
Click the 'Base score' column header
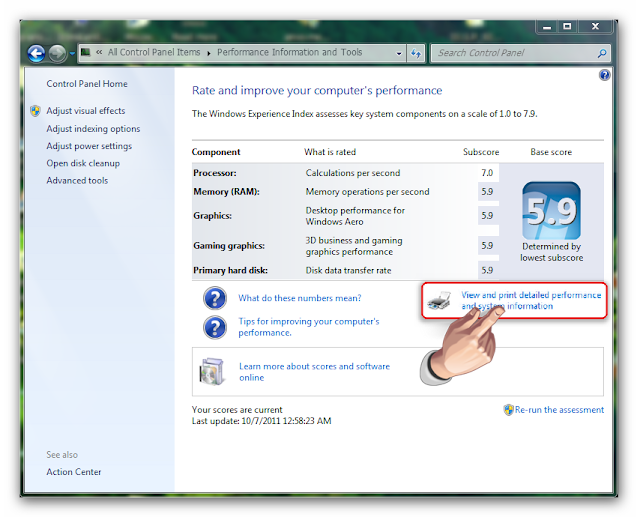(x=551, y=152)
